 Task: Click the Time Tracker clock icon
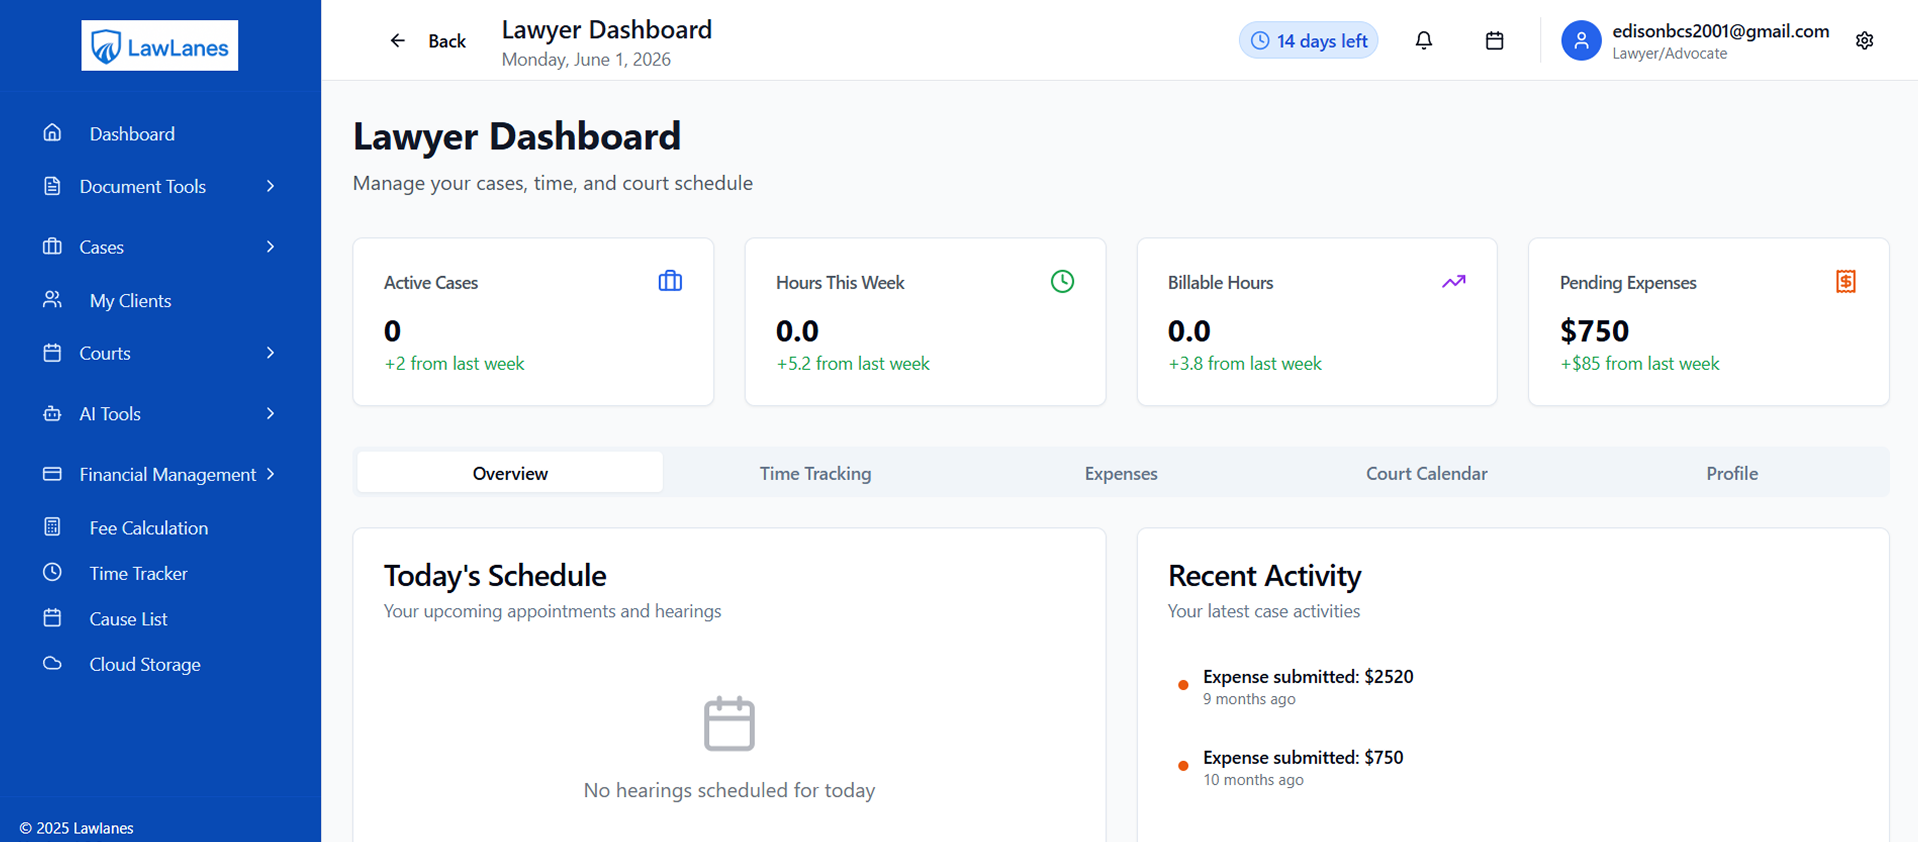coord(52,572)
